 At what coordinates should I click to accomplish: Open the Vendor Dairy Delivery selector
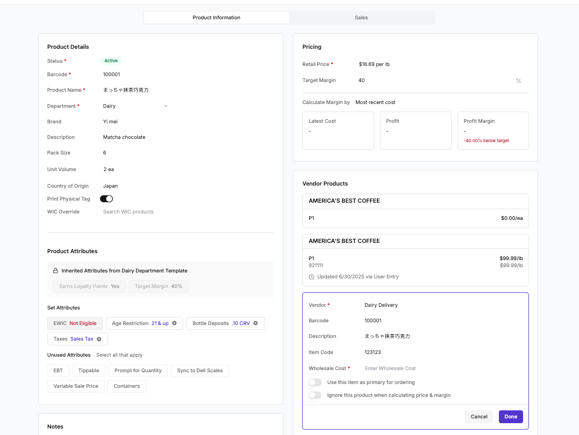coord(381,305)
